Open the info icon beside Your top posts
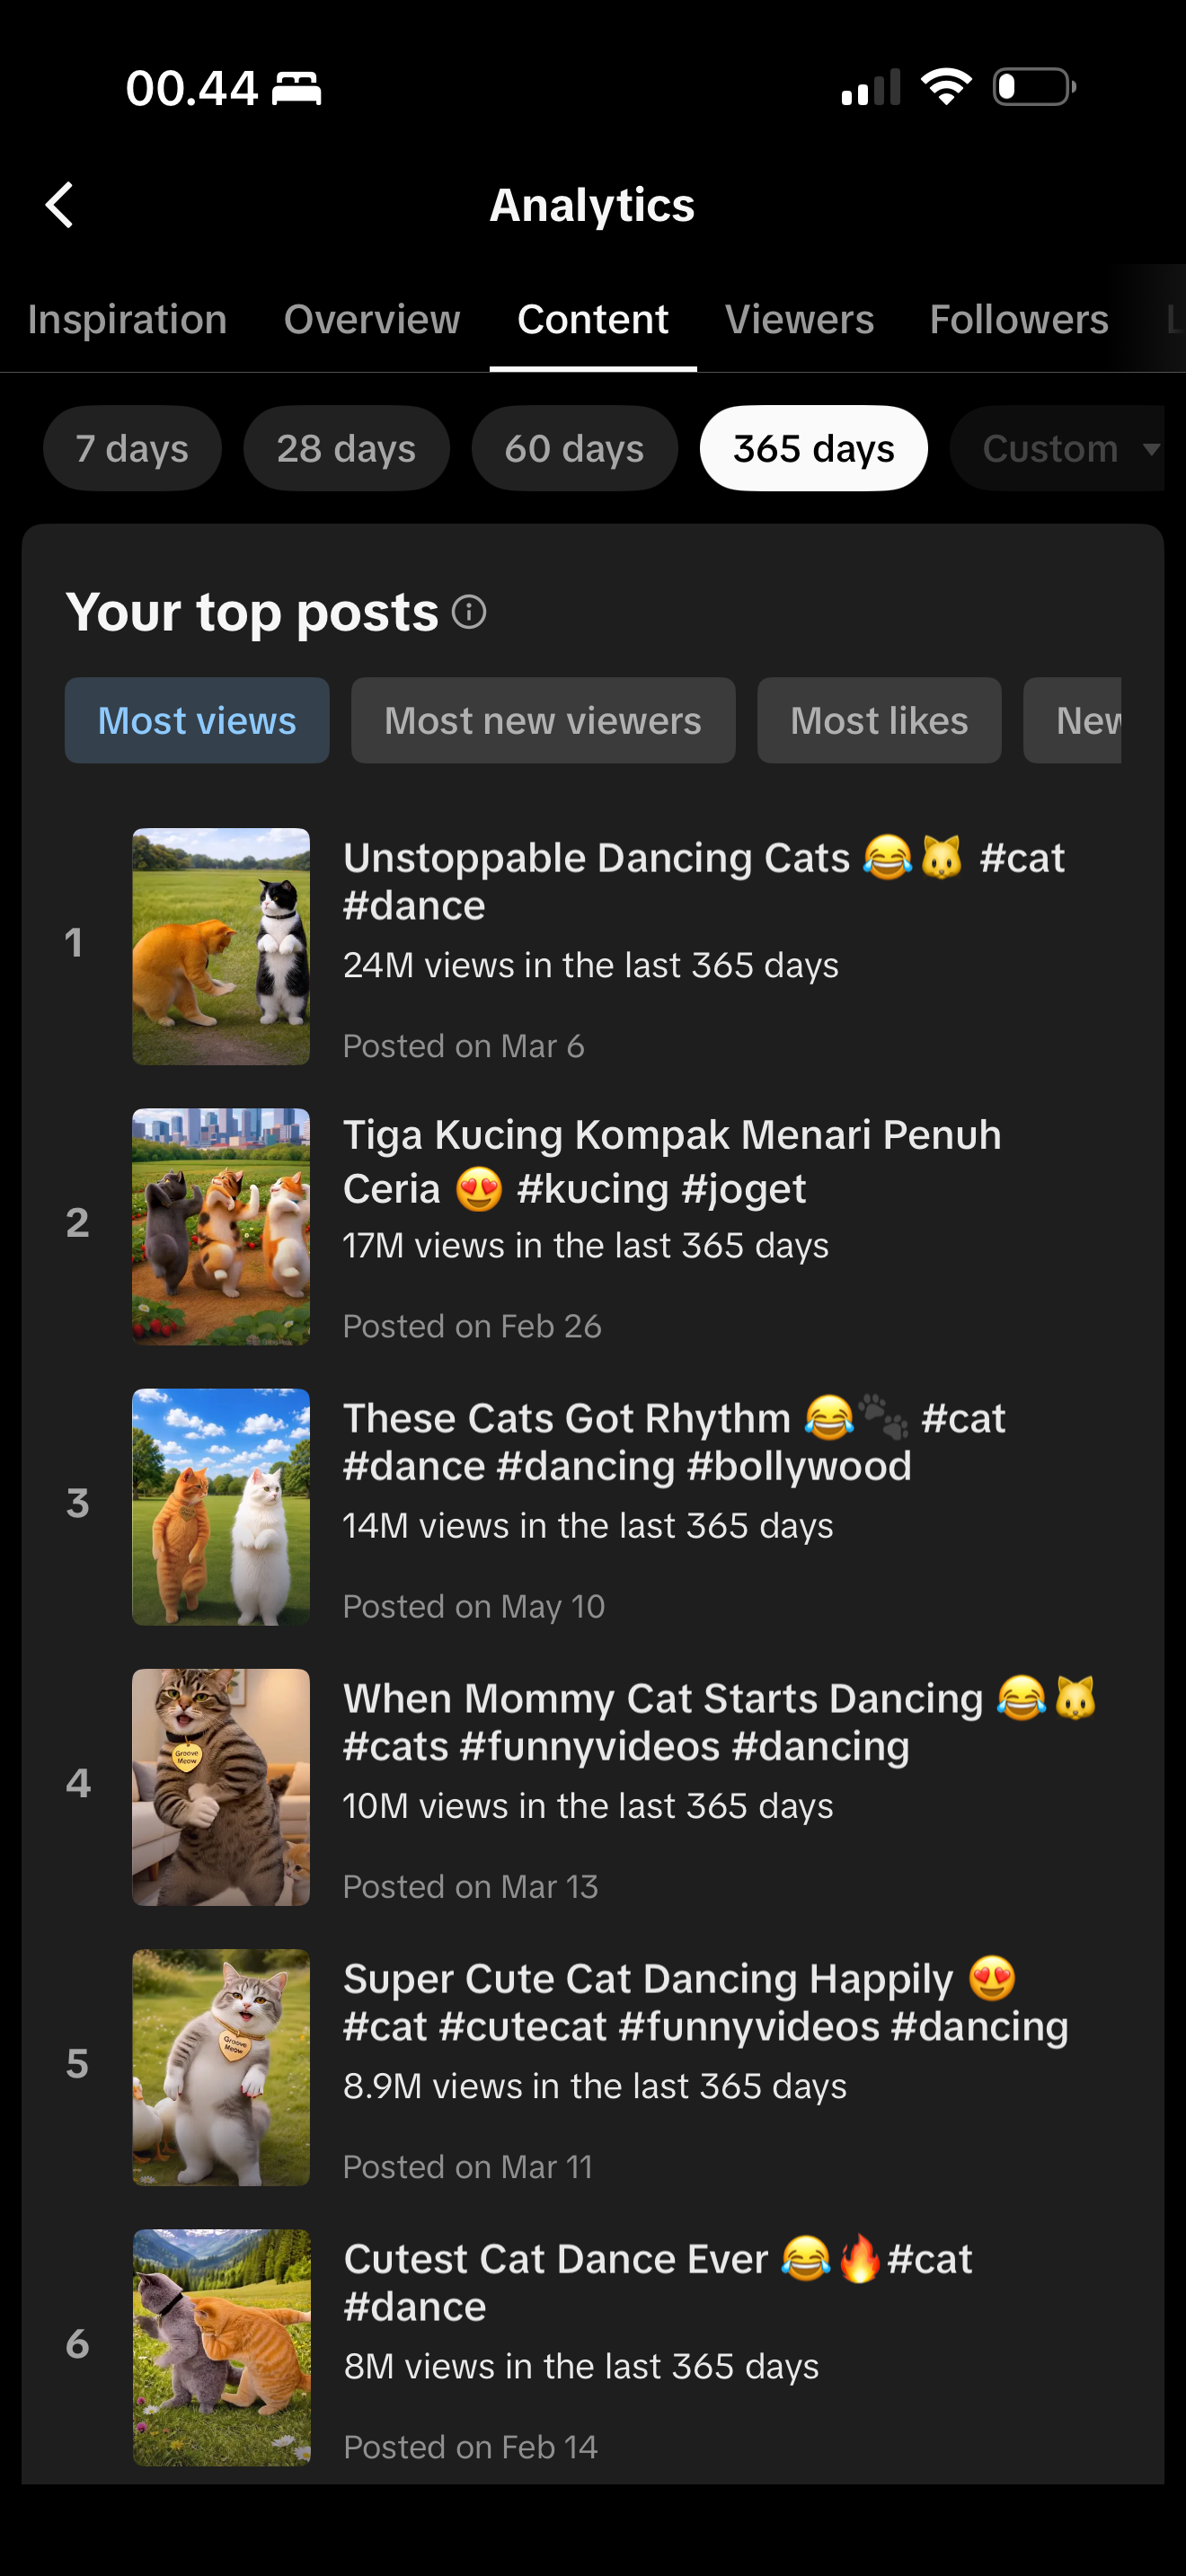 pos(469,611)
